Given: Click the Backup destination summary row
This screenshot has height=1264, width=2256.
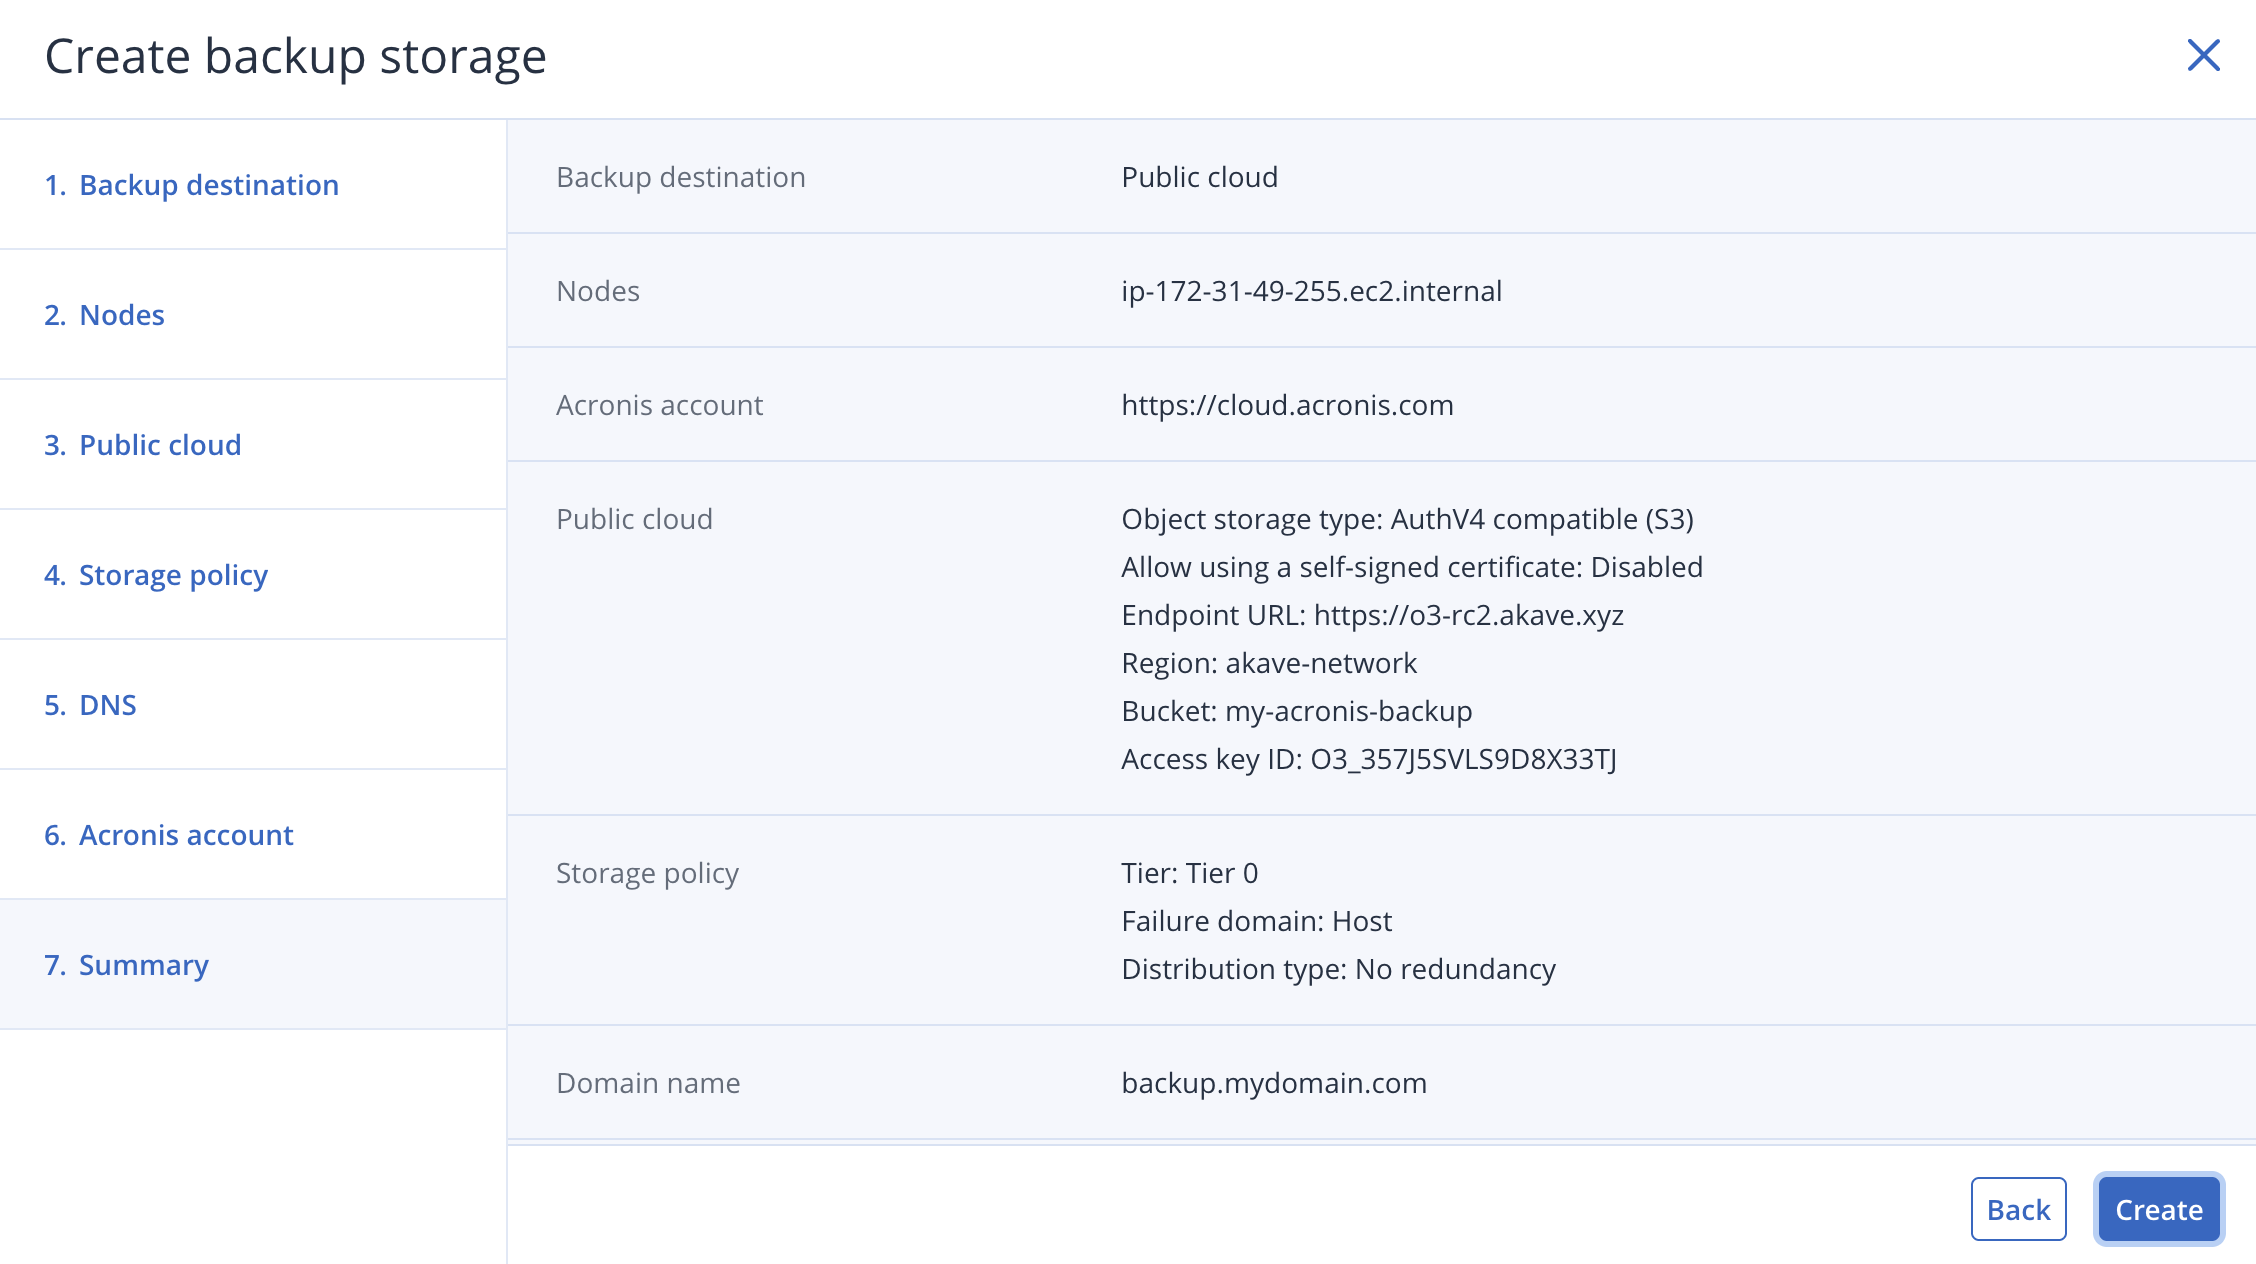Looking at the screenshot, I should click(1200, 177).
